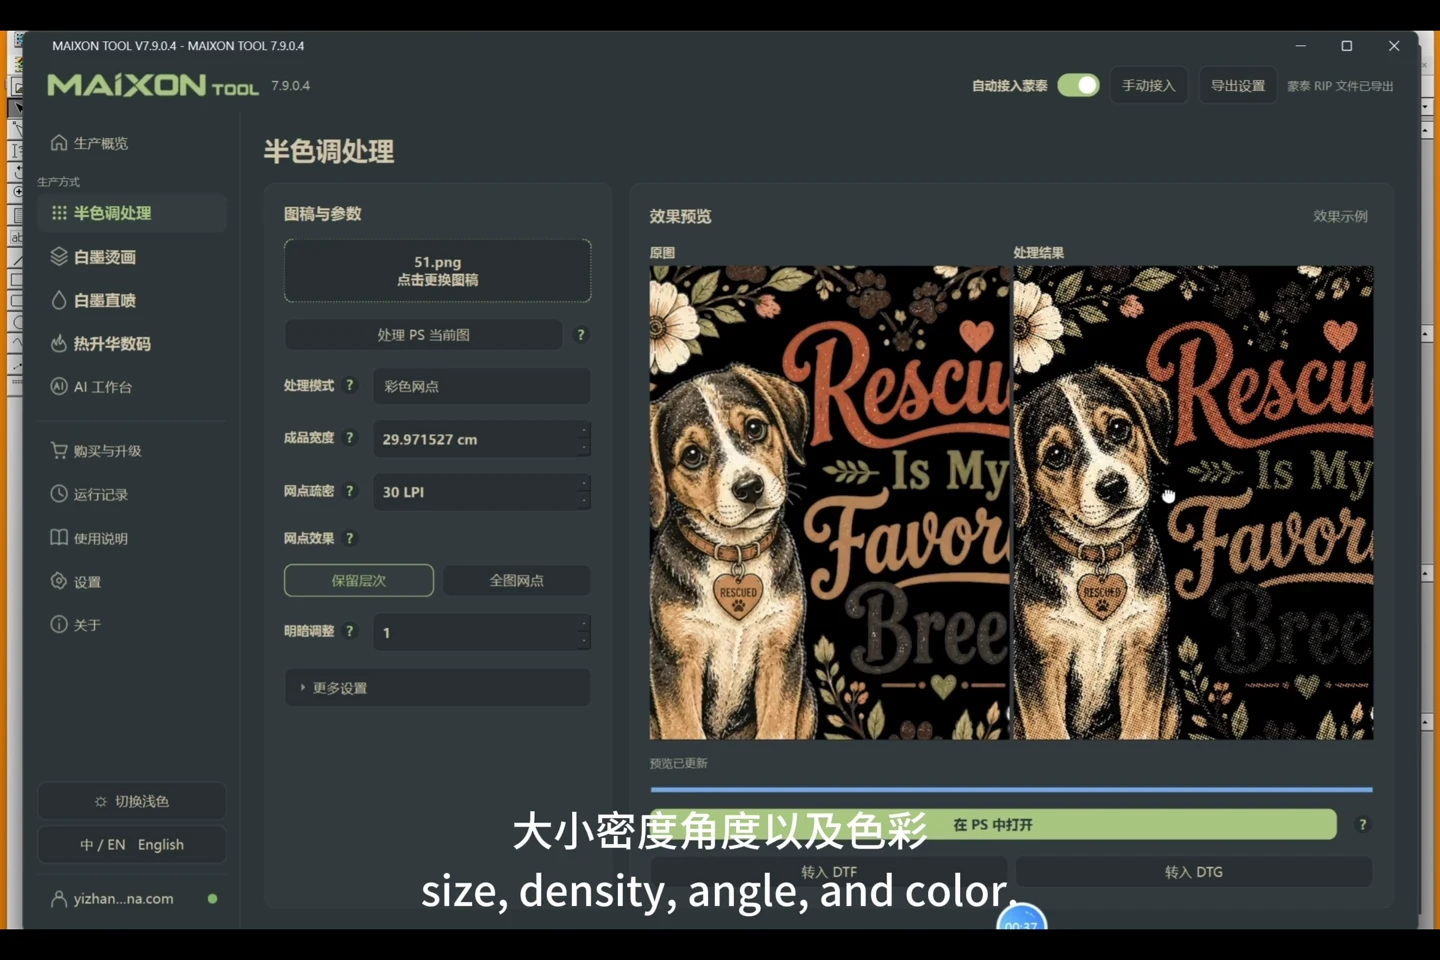
Task: Open 关于 info icon
Action: 59,624
